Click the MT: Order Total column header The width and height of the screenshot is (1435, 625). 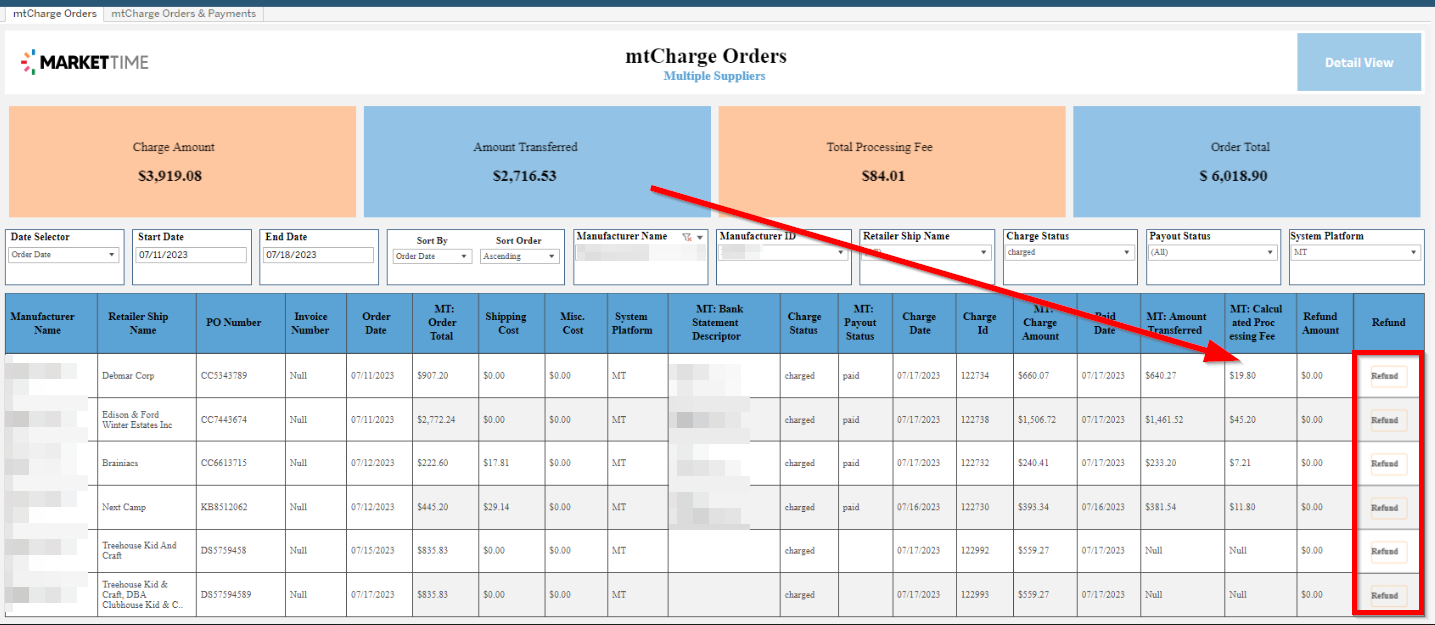pyautogui.click(x=444, y=323)
